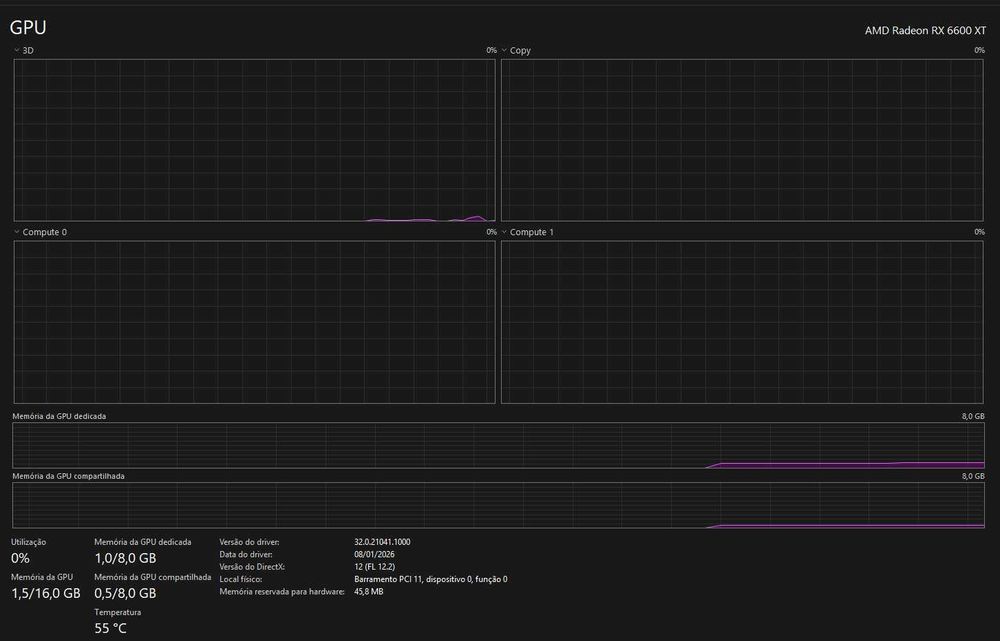The height and width of the screenshot is (641, 1000).
Task: Click the GPU heading title
Action: click(28, 27)
